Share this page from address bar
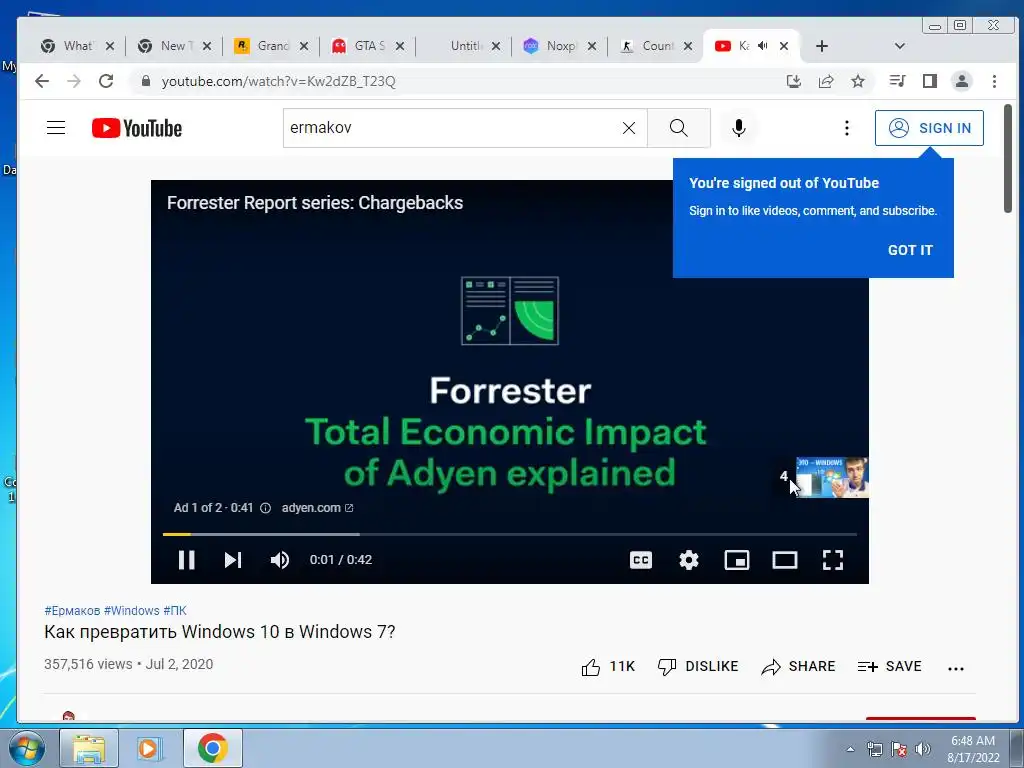1024x768 pixels. pyautogui.click(x=826, y=81)
